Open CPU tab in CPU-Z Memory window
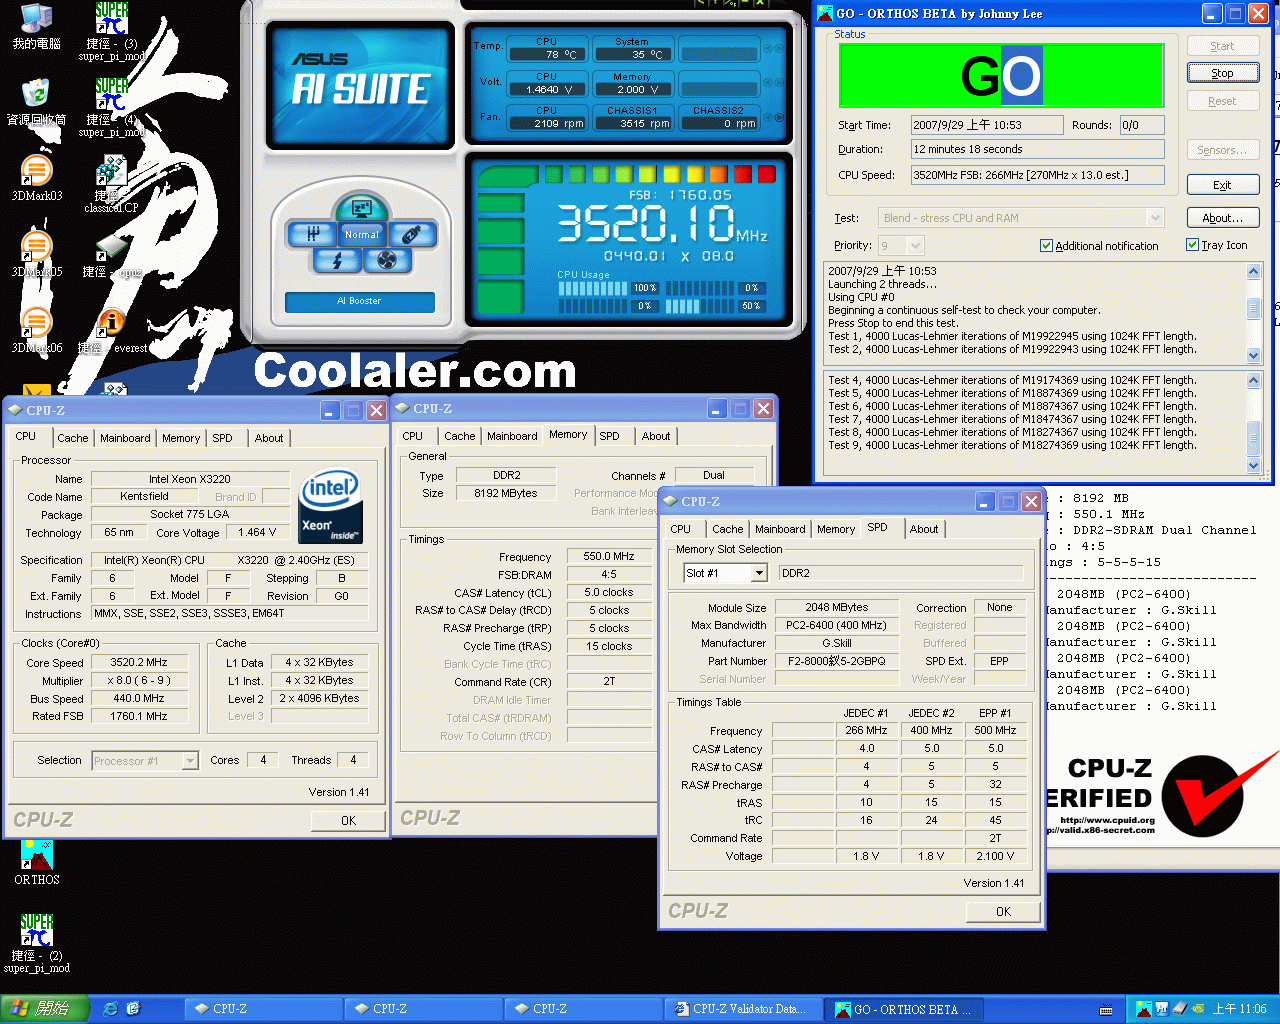This screenshot has width=1280, height=1024. coord(412,436)
